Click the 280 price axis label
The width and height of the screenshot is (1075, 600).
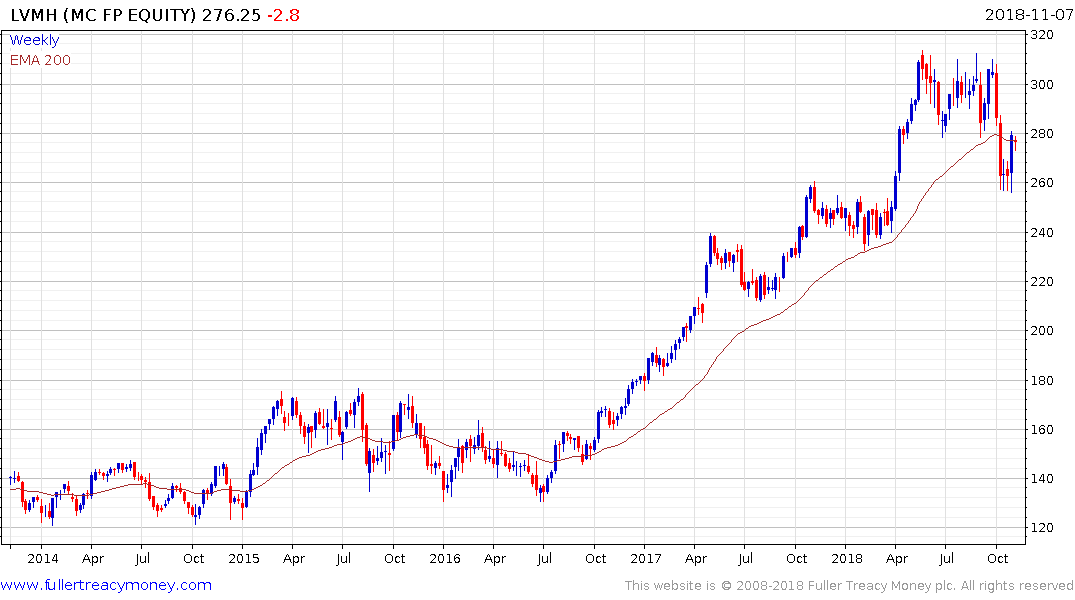point(1042,134)
